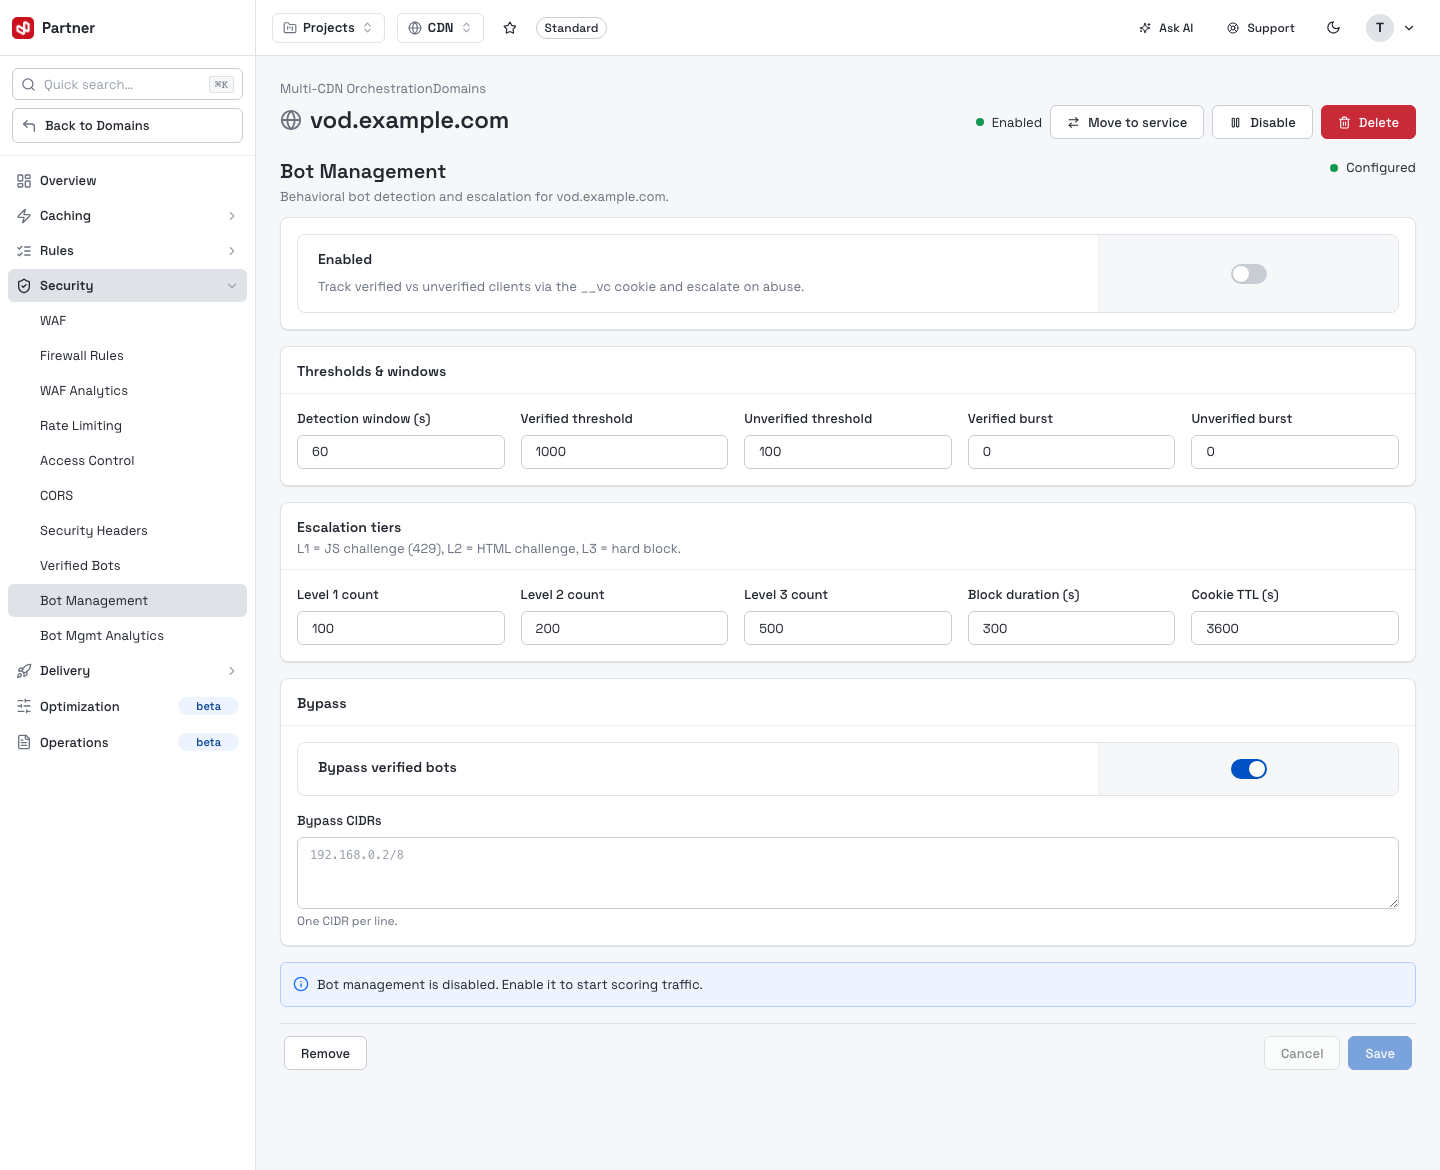Viewport: 1440px width, 1170px height.
Task: Click the Level 1 count input
Action: (401, 628)
